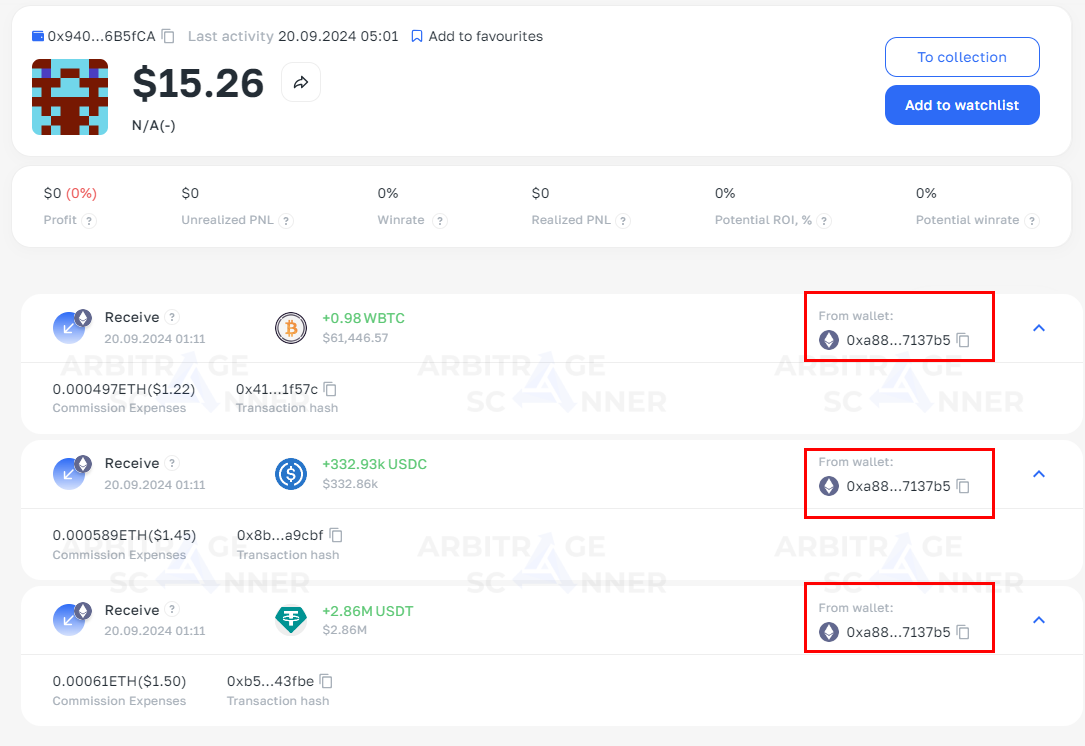Copy the USDC transaction hash 0x8b...a9cbf
This screenshot has height=746, width=1085.
click(x=336, y=535)
